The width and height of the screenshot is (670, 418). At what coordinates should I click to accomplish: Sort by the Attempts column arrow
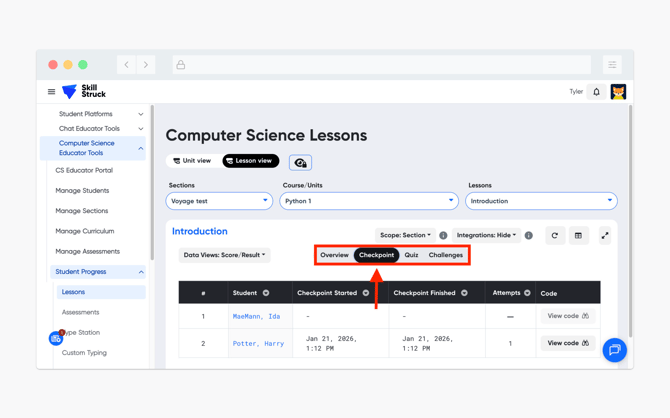527,293
